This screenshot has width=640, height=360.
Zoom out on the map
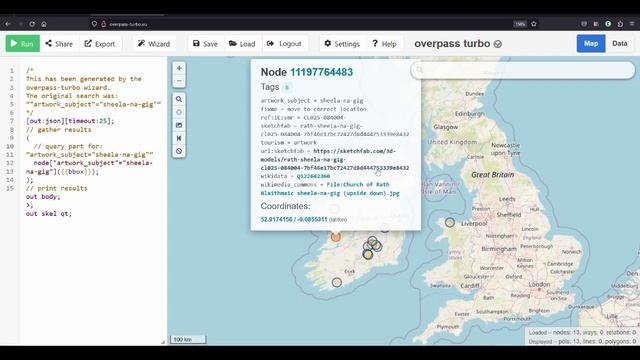click(179, 81)
